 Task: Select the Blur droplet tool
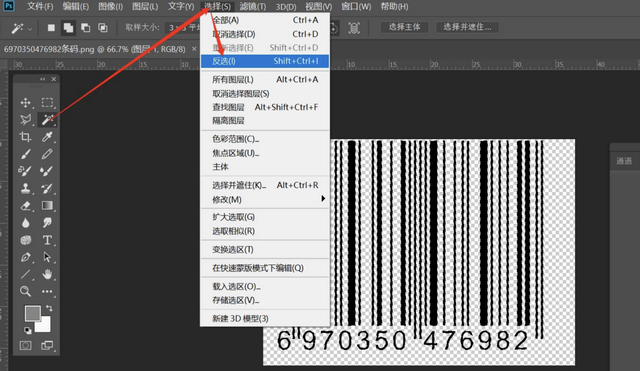(x=25, y=222)
